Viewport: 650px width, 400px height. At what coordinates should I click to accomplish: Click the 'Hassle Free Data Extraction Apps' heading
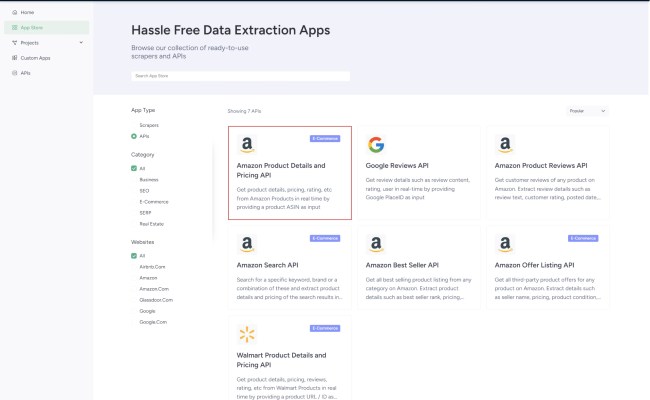[x=230, y=30]
